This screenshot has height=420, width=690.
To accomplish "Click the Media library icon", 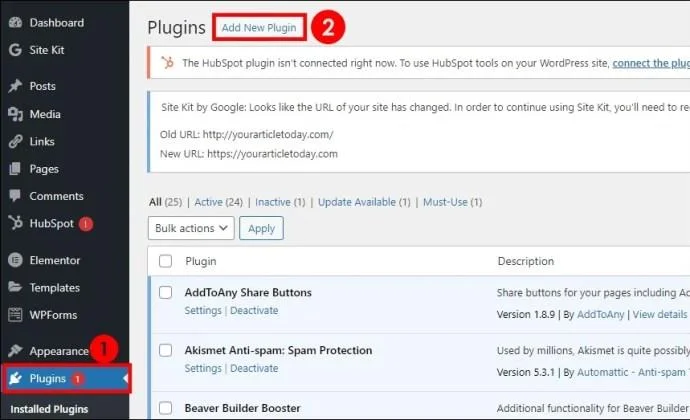I will [x=15, y=114].
